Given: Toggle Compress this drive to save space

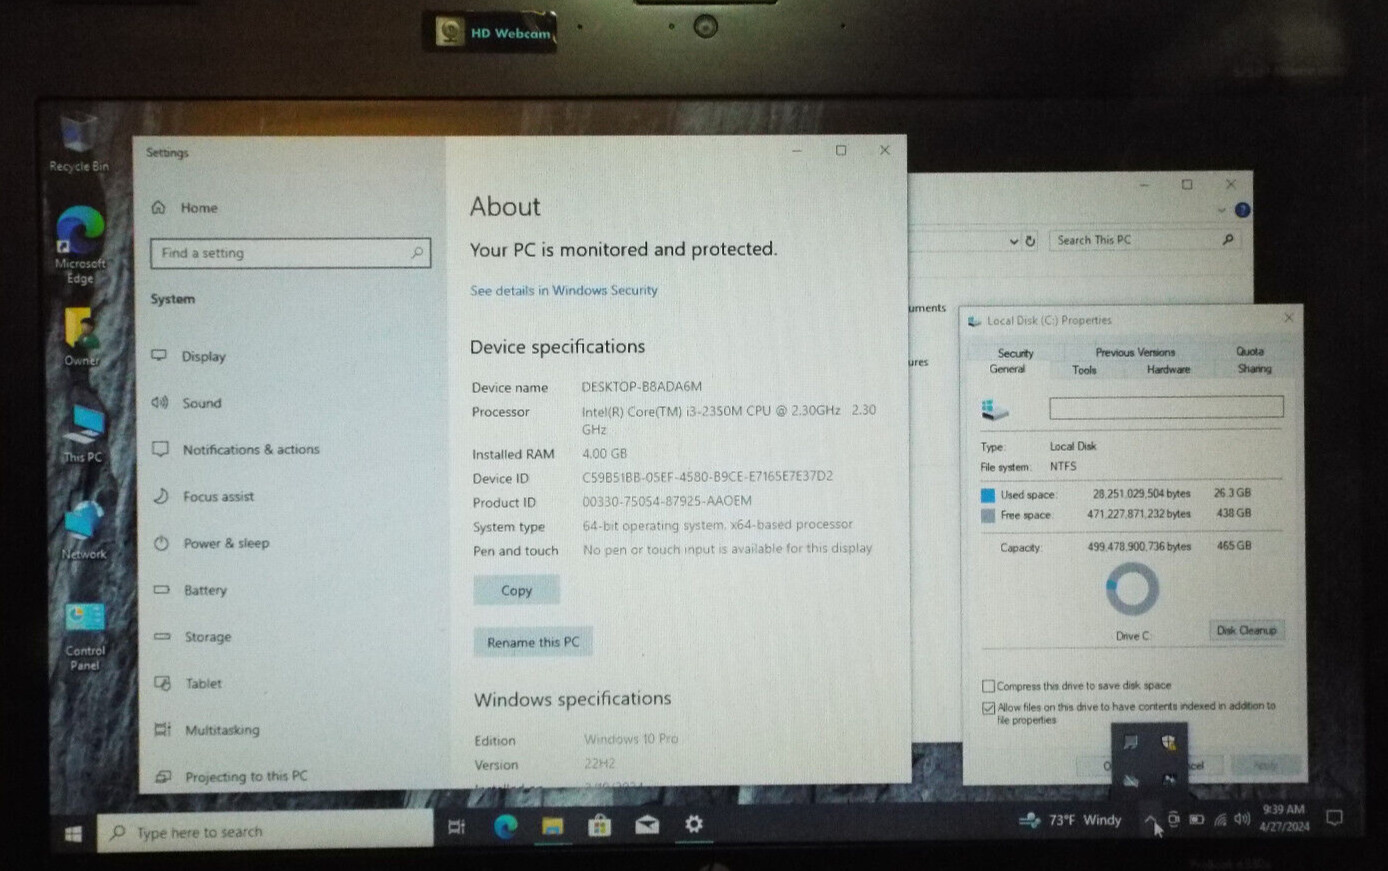Looking at the screenshot, I should click(988, 686).
